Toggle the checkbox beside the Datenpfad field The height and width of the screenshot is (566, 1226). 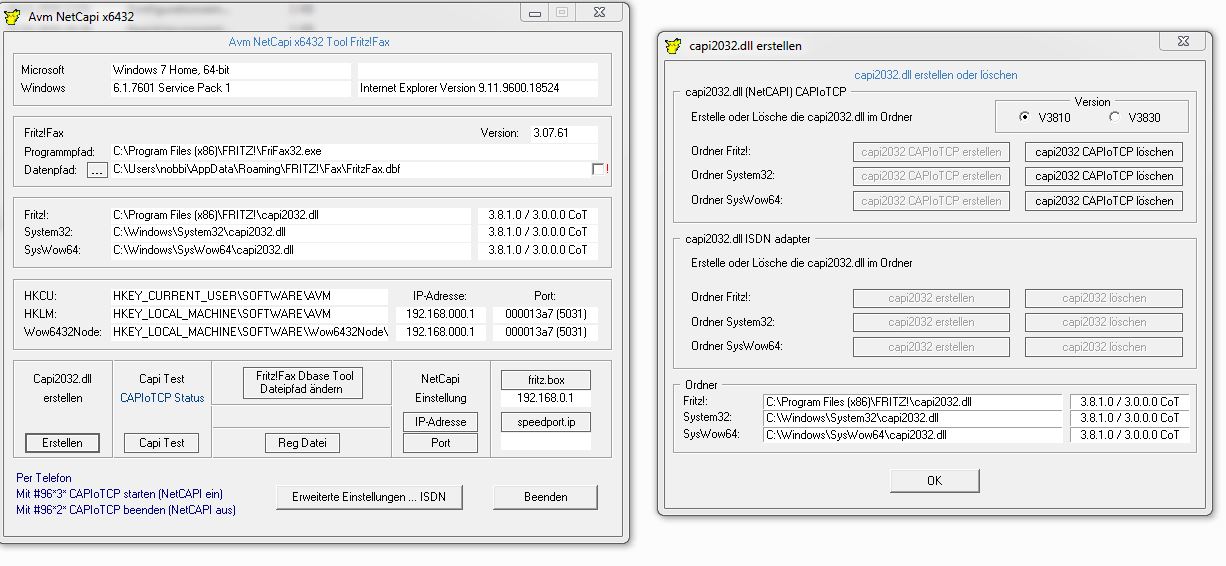(x=598, y=169)
